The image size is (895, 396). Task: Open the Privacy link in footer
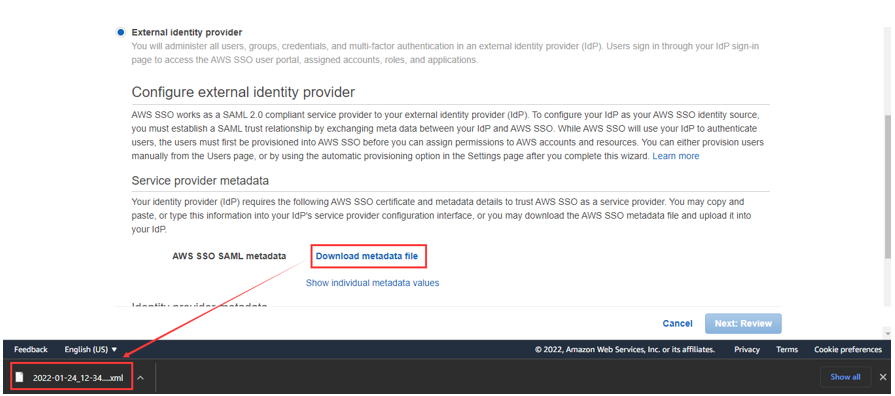[747, 349]
